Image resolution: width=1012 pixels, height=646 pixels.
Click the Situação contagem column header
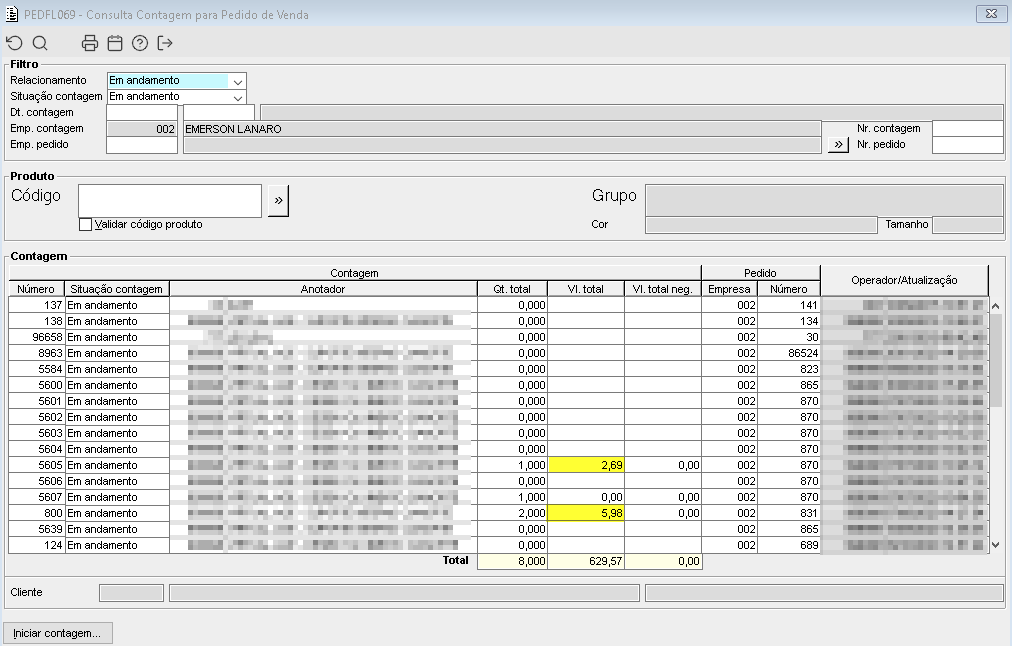117,289
